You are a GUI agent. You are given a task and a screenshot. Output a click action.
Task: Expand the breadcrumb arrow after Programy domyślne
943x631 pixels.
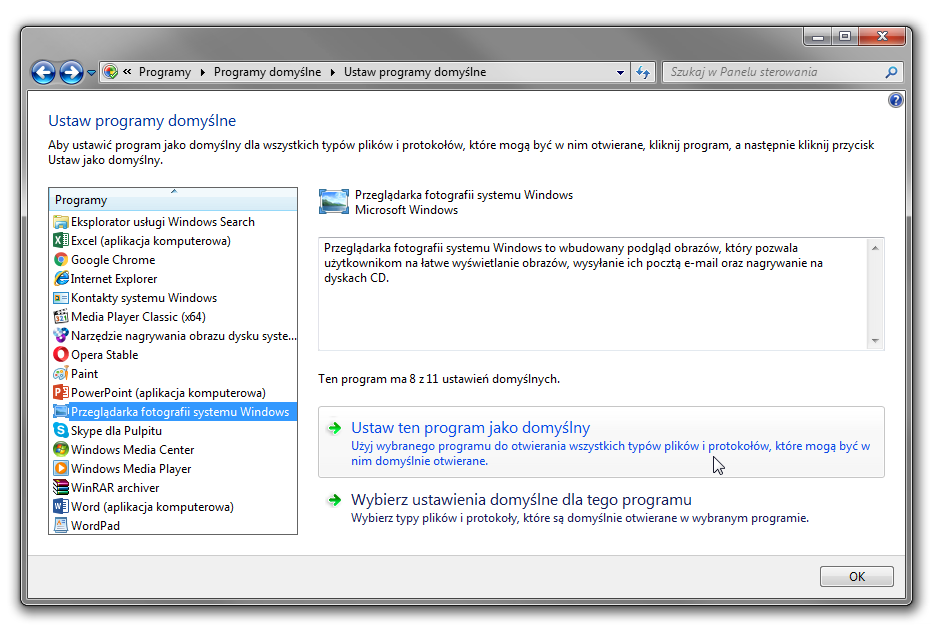coord(333,72)
